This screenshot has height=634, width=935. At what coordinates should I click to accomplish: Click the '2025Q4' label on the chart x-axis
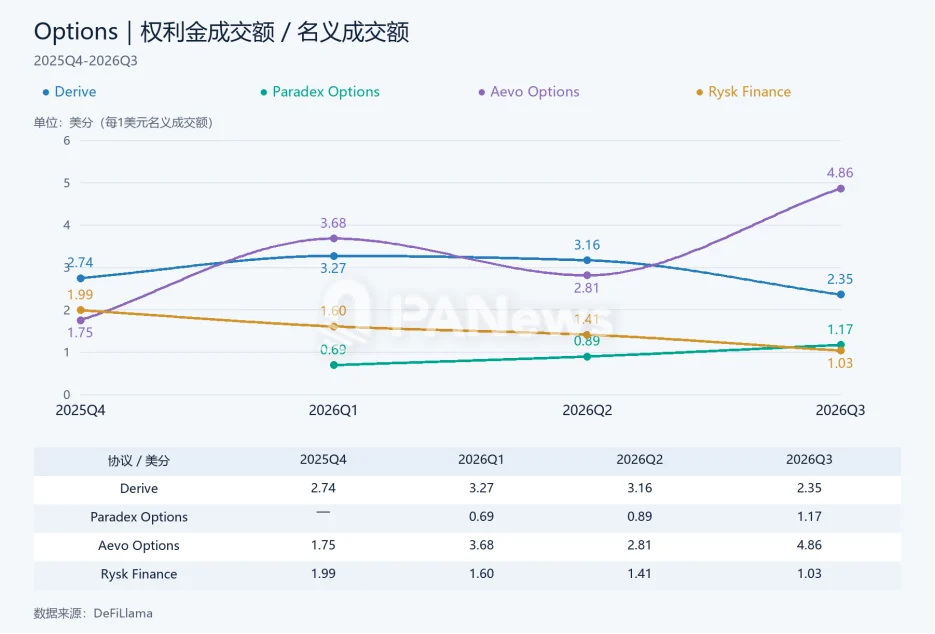coord(81,410)
